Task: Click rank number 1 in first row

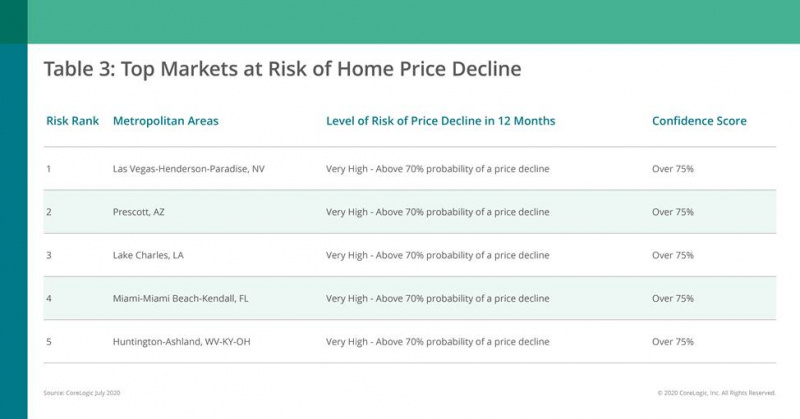Action: point(49,169)
